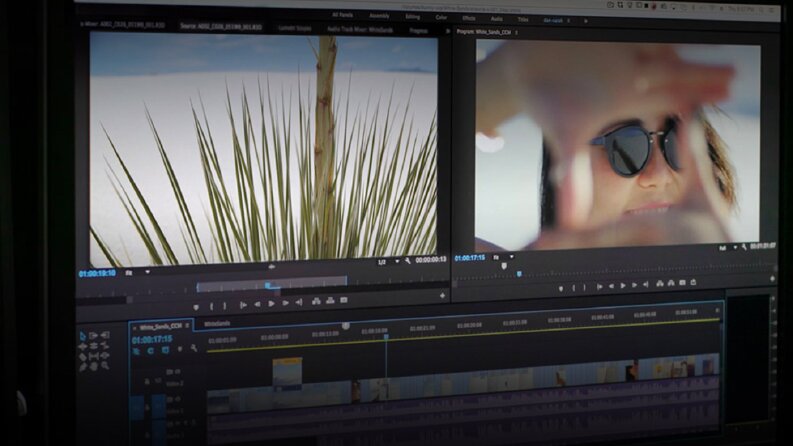Click Overwrite button in Source monitor
Viewport: 793px width, 446px height.
[330, 301]
